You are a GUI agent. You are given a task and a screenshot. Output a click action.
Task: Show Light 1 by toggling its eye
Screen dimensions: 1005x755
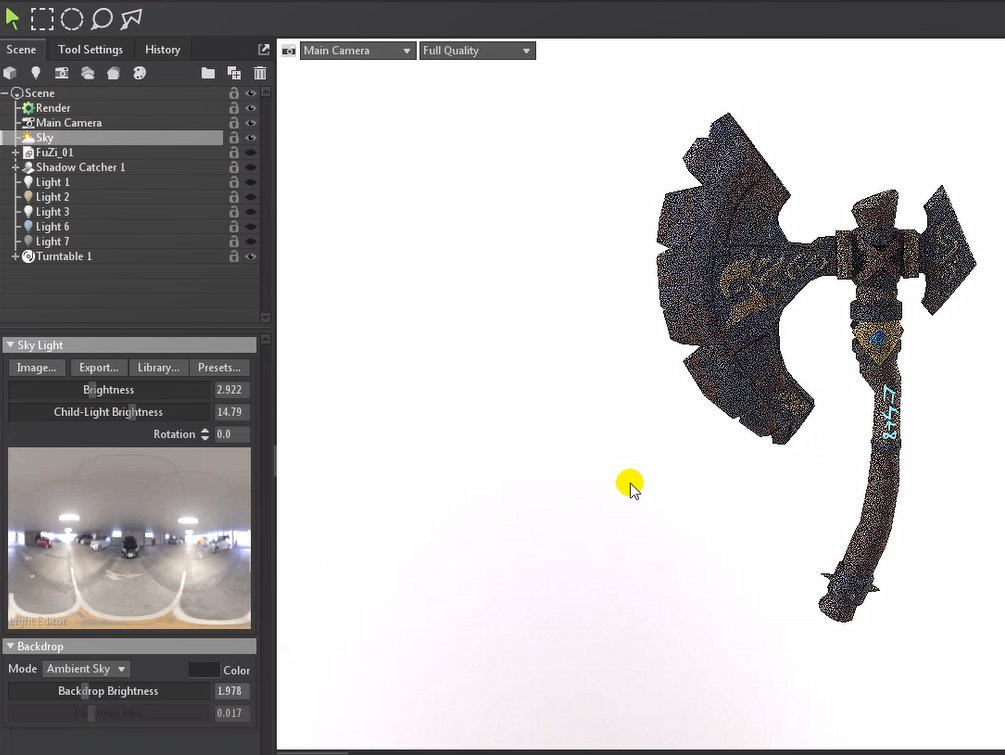tap(251, 182)
